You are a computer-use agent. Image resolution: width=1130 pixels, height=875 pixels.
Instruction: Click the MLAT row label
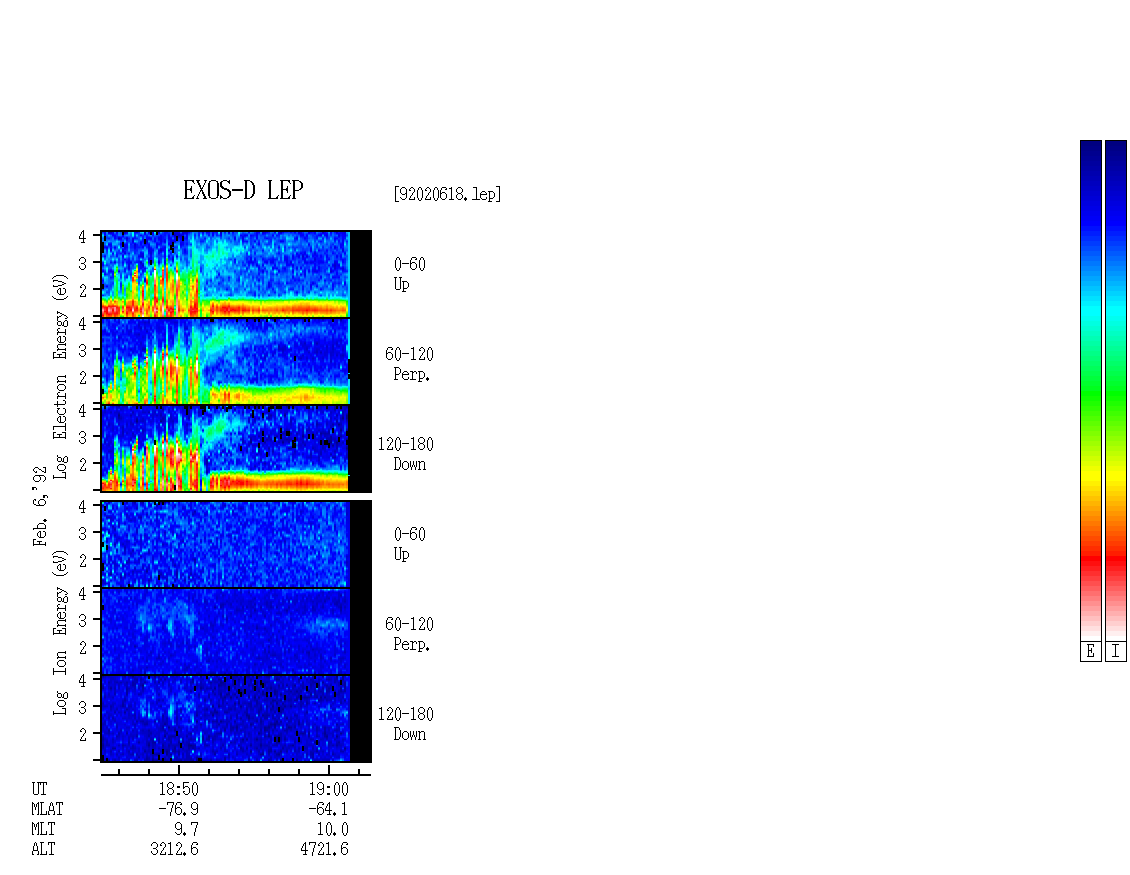tap(48, 809)
